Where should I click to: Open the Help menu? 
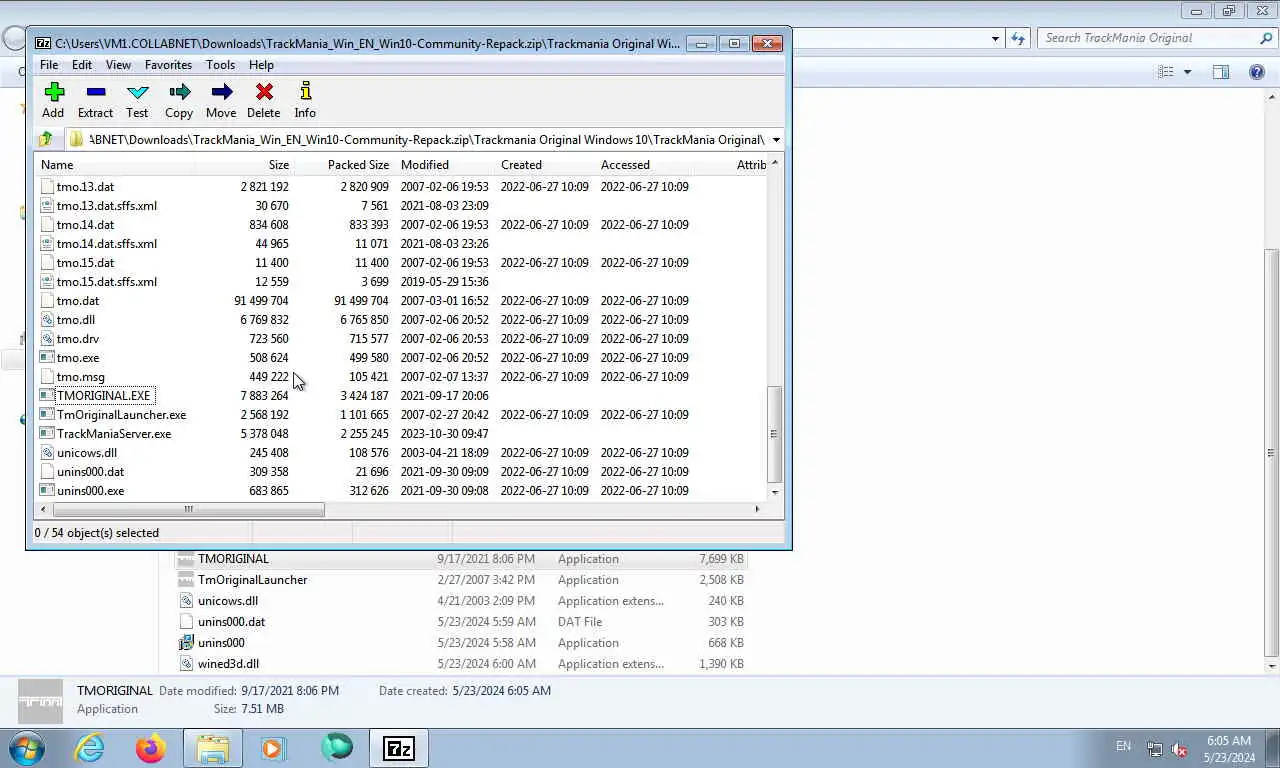click(x=261, y=65)
